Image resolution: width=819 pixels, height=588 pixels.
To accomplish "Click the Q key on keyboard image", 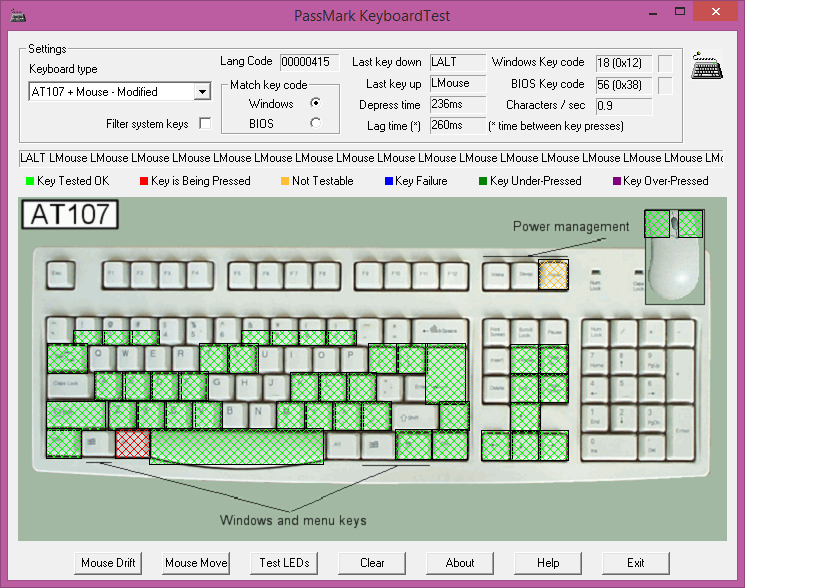I will [x=103, y=358].
